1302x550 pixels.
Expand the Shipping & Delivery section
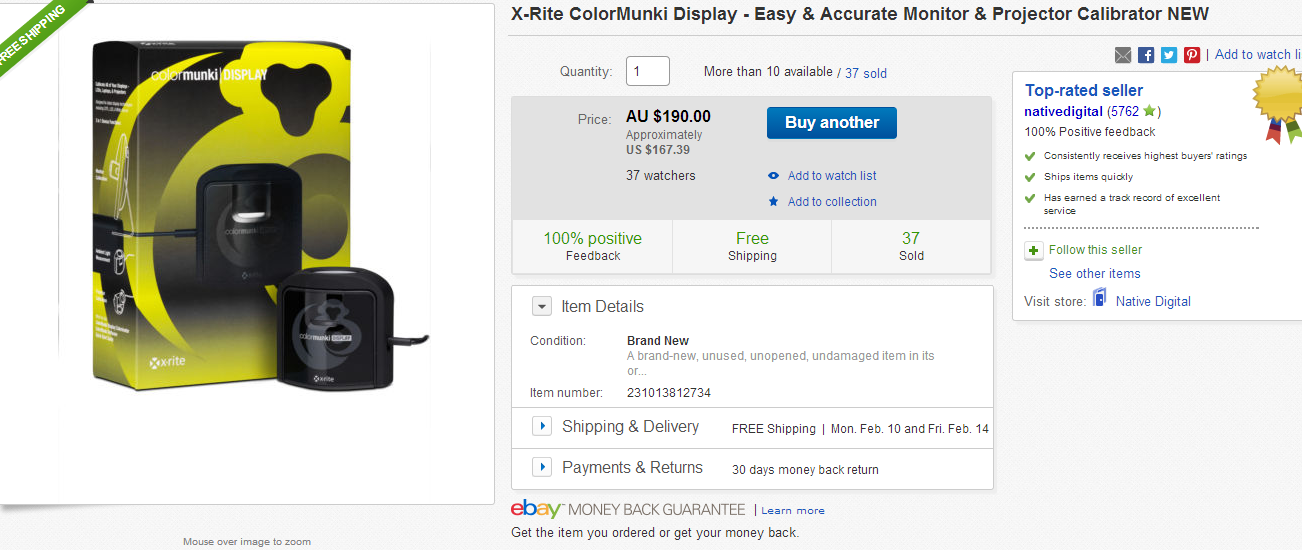tap(541, 427)
